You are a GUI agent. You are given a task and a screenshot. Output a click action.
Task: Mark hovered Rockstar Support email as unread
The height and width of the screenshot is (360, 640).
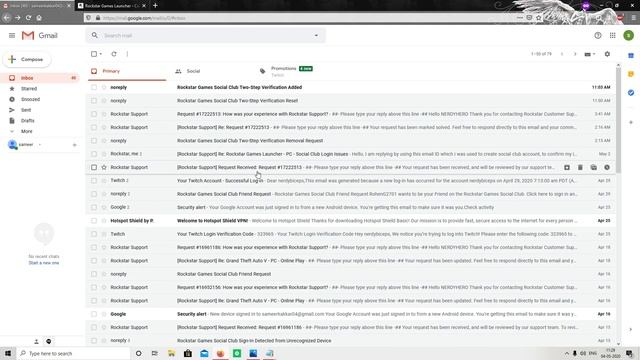tap(593, 167)
